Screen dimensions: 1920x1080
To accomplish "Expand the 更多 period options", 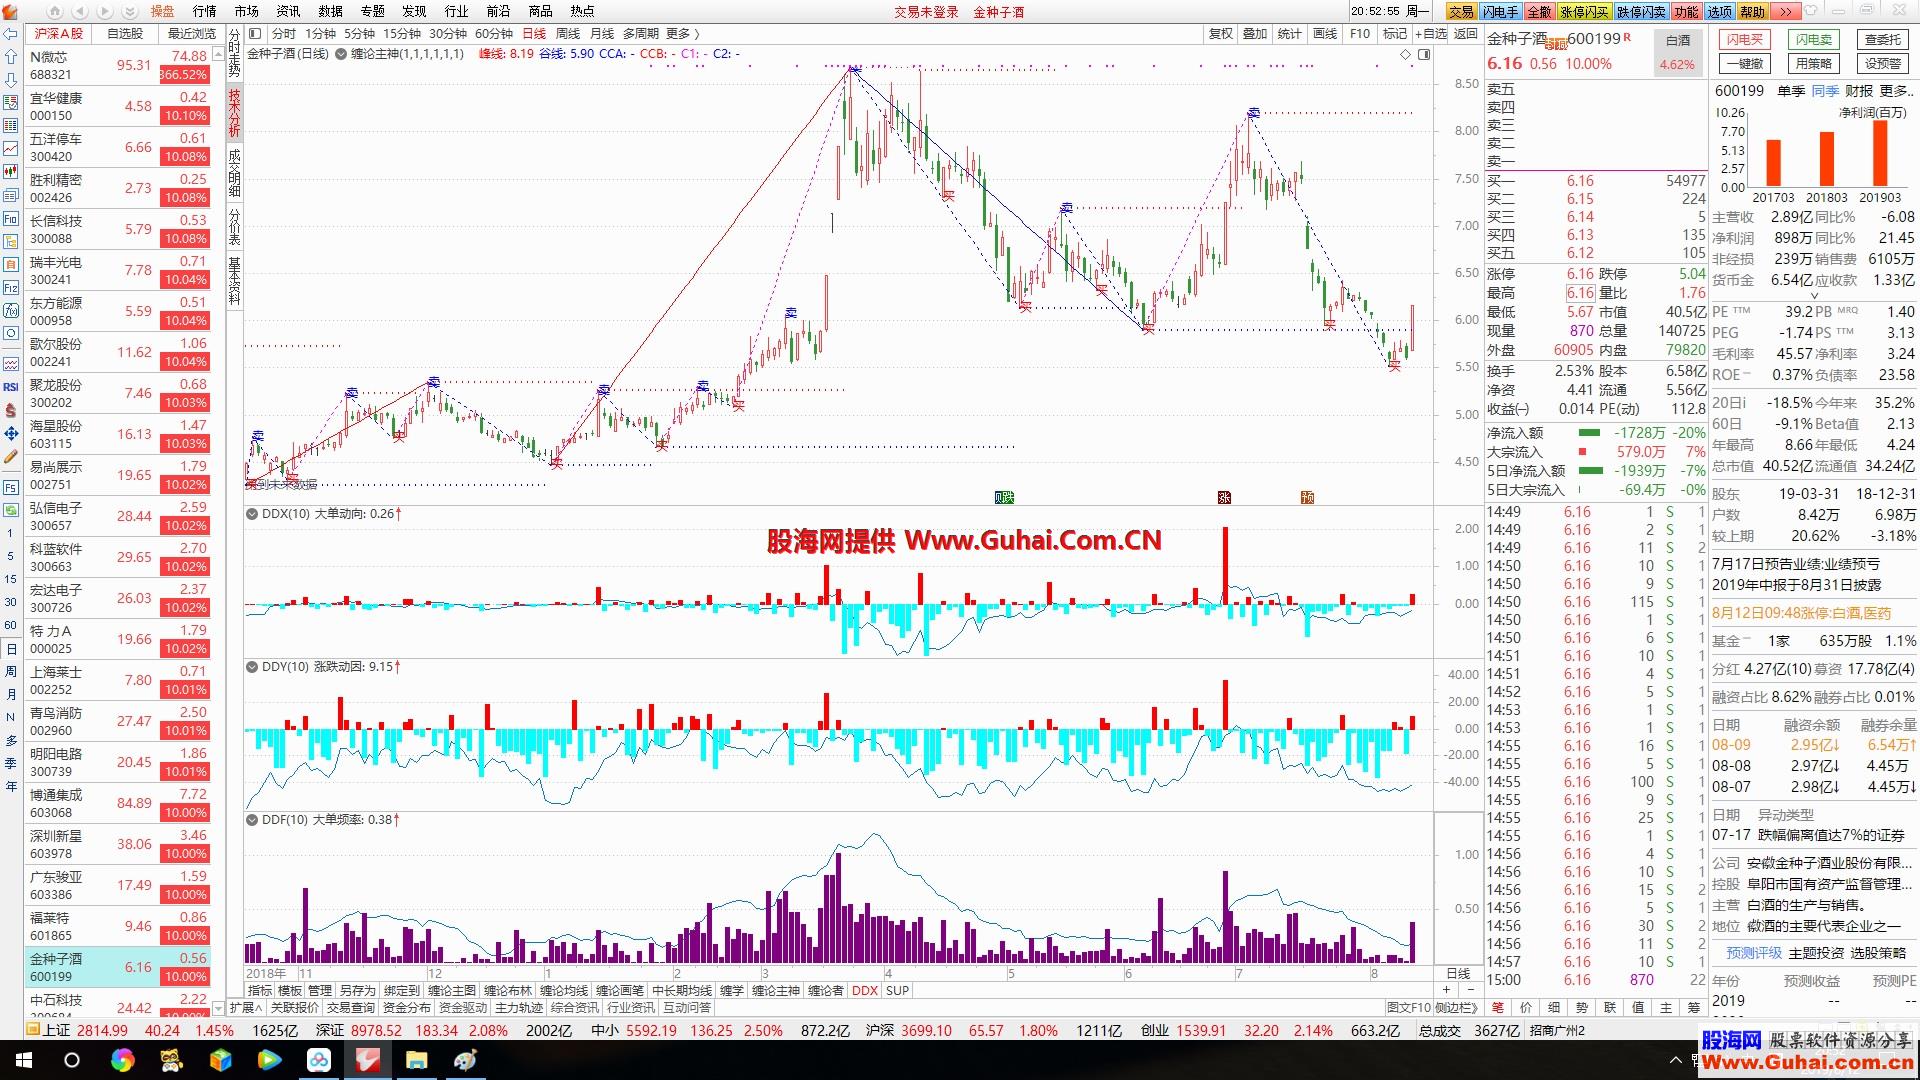I will pyautogui.click(x=683, y=34).
